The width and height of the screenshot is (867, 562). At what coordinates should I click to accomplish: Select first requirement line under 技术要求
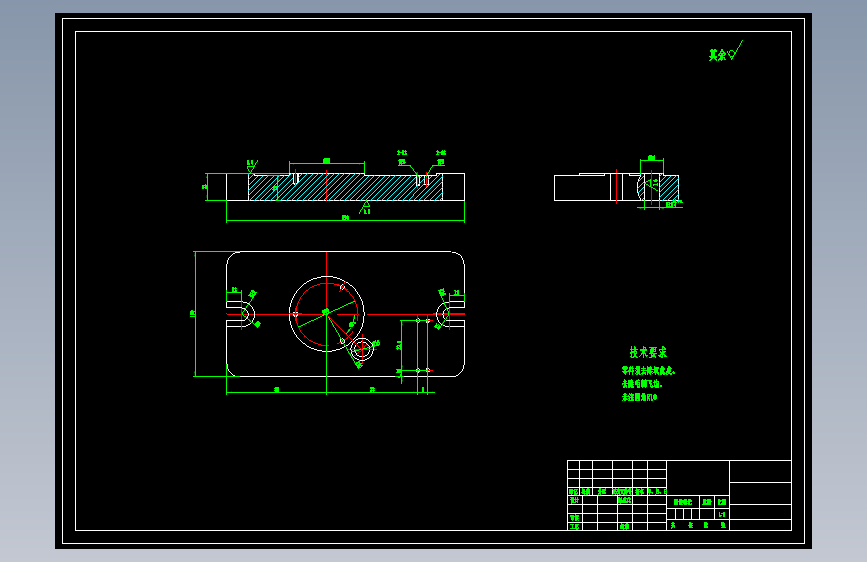[x=648, y=371]
